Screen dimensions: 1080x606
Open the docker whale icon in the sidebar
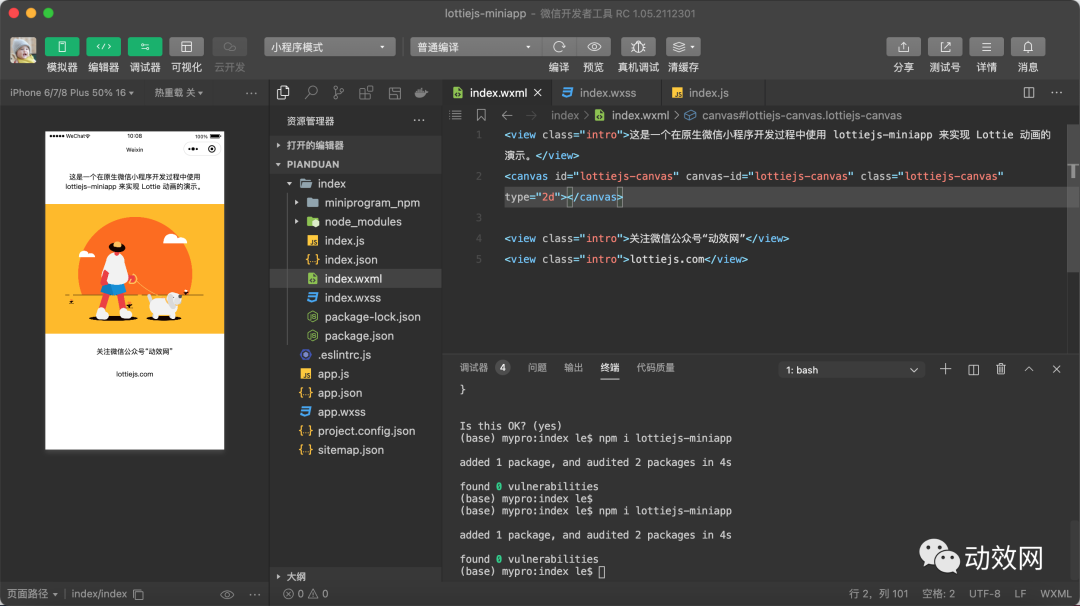422,92
